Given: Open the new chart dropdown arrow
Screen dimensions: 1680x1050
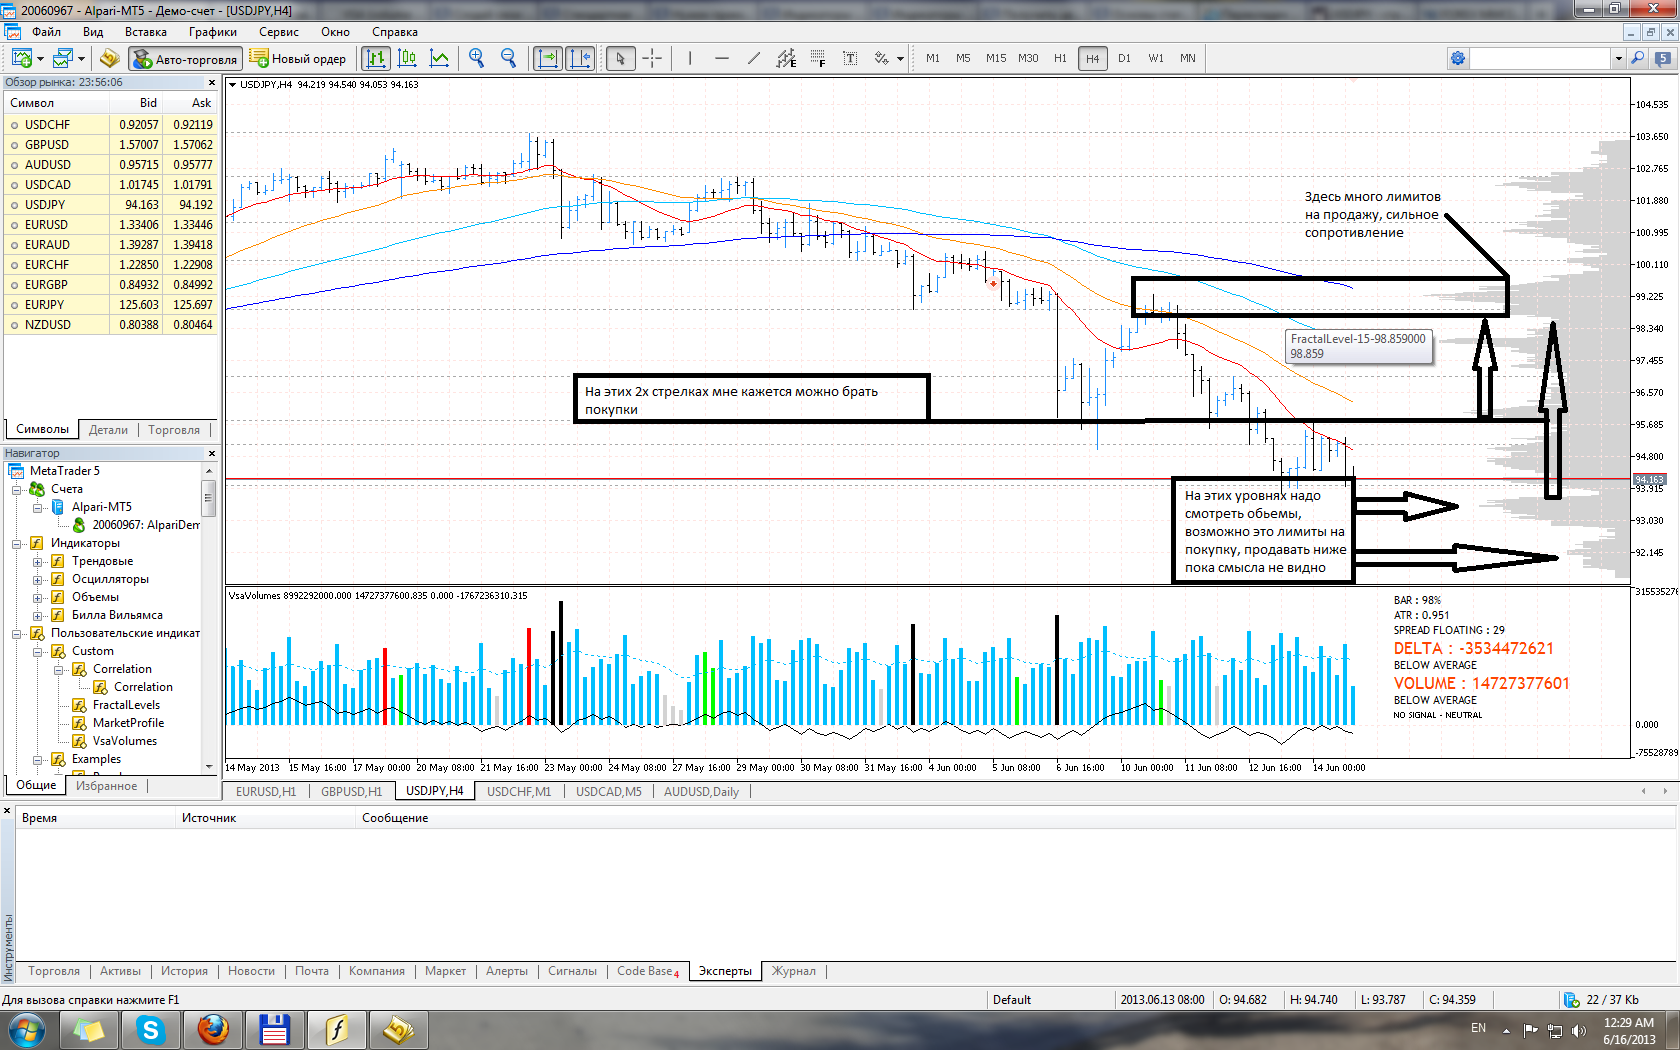Looking at the screenshot, I should (40, 59).
